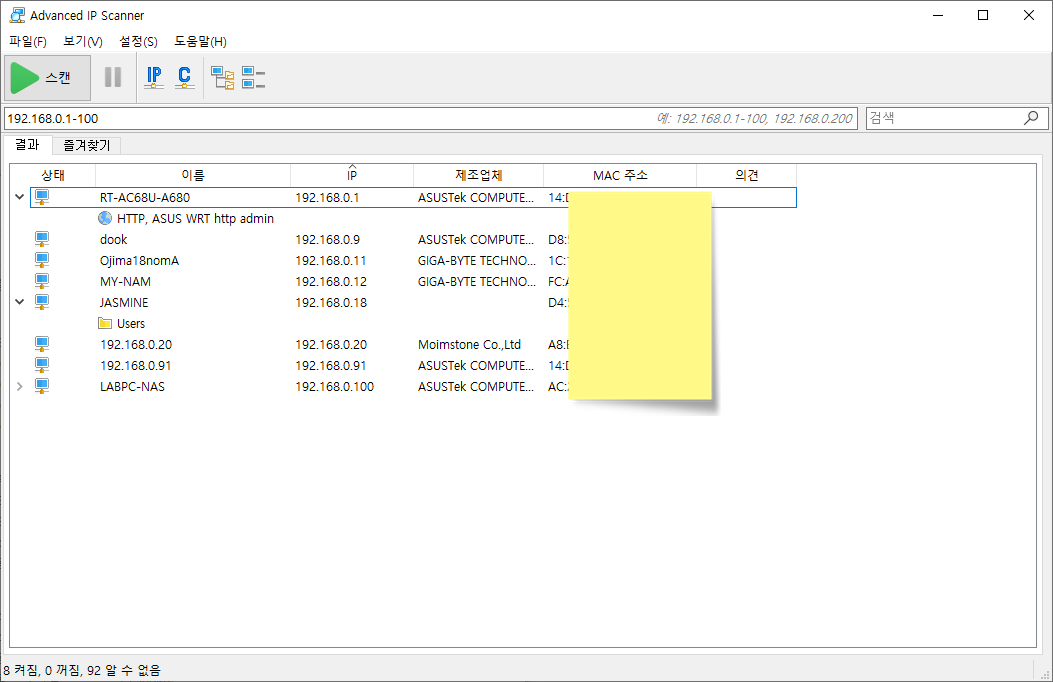Image resolution: width=1053 pixels, height=682 pixels.
Task: Click the status bar text 8 켜짐, 0 꺼짐
Action: (82, 670)
